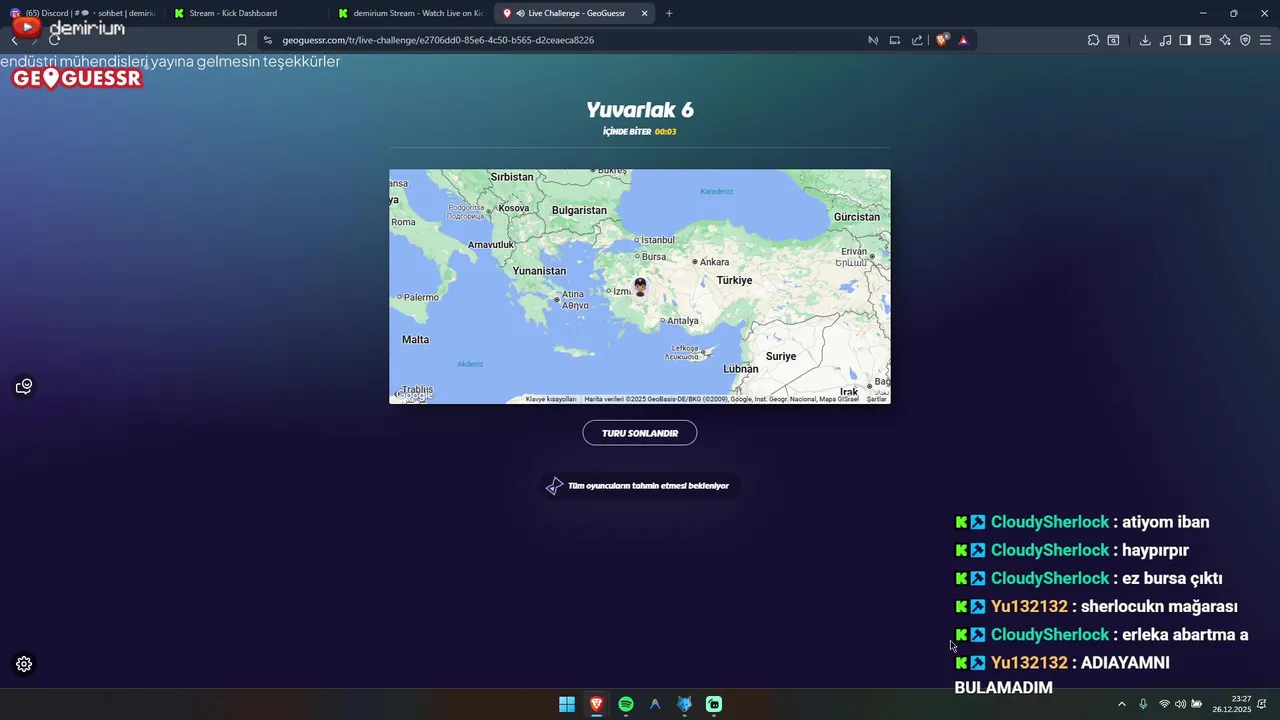Reload the page with the refresh icon

click(54, 40)
